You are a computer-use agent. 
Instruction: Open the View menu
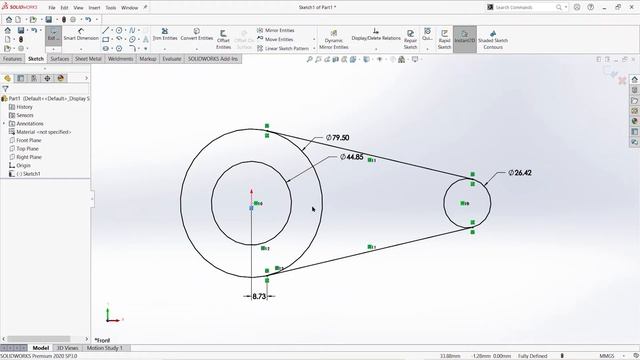[78, 7]
